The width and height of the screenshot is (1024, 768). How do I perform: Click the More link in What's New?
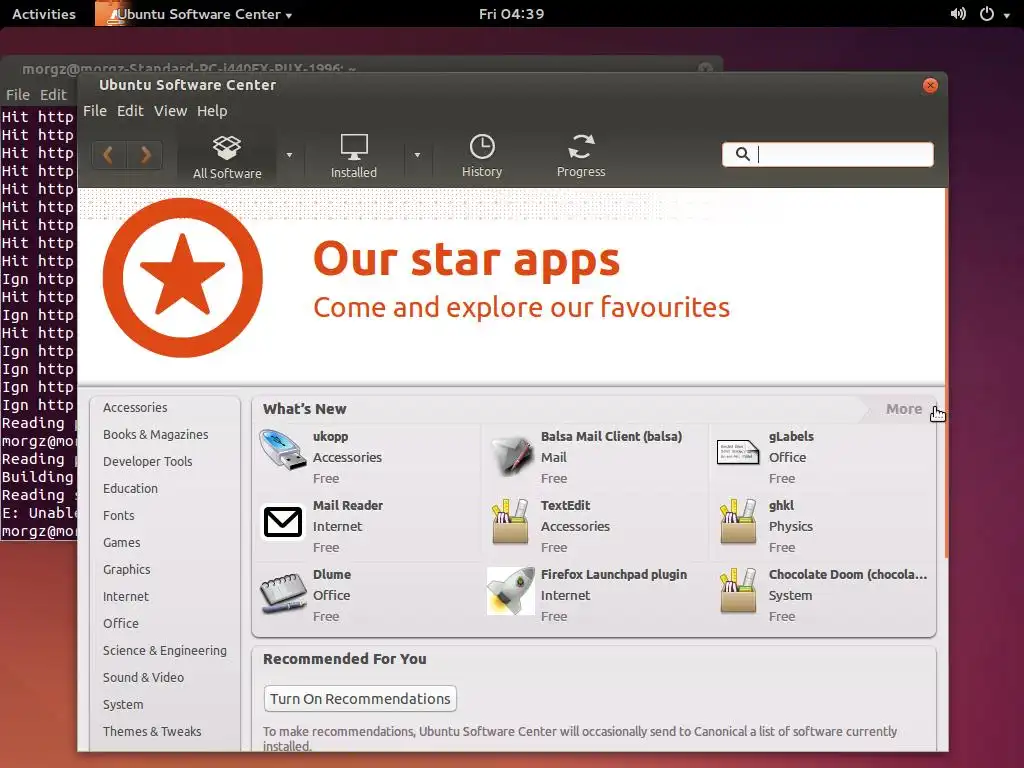(904, 409)
